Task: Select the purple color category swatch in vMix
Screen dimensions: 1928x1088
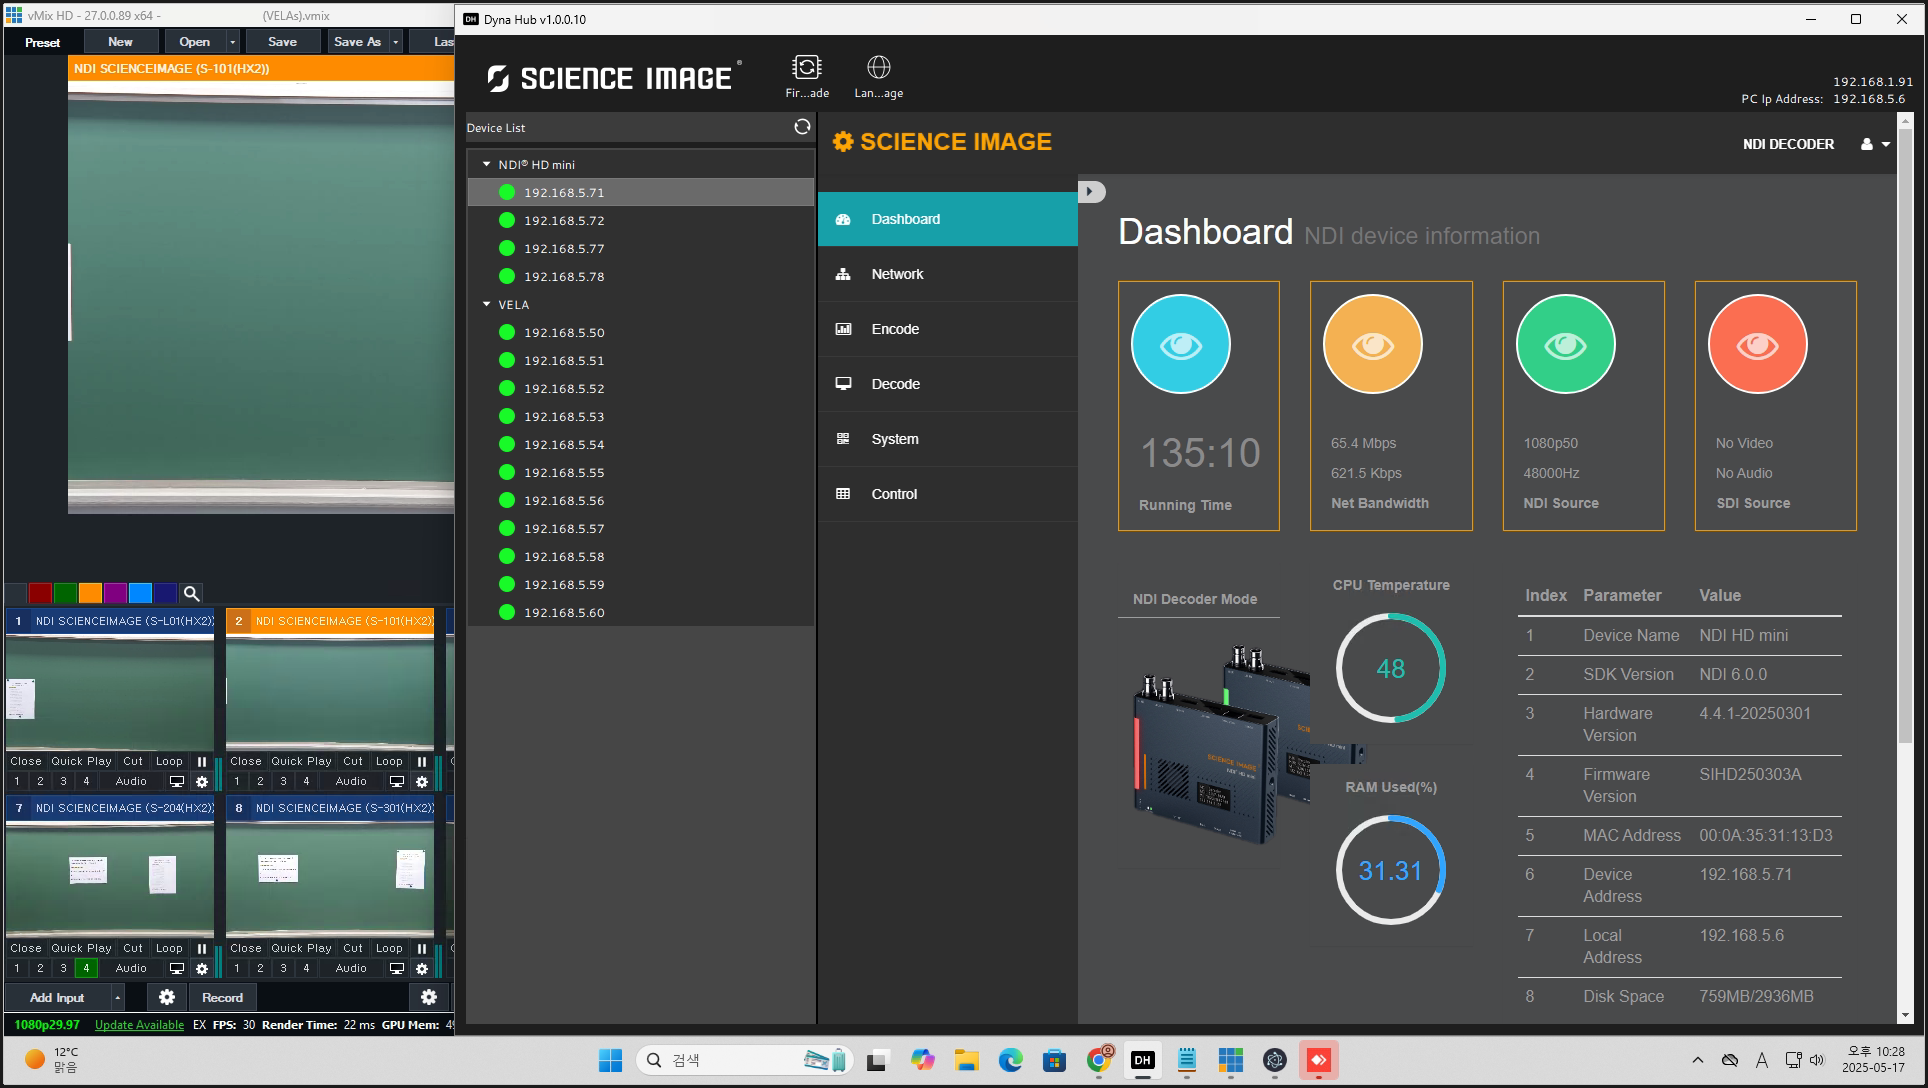Action: coord(115,593)
